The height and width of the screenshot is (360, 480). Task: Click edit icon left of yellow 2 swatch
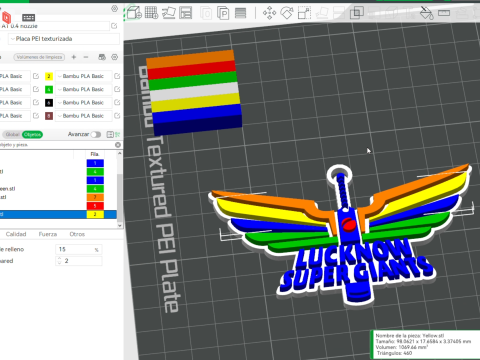pyautogui.click(x=36, y=76)
